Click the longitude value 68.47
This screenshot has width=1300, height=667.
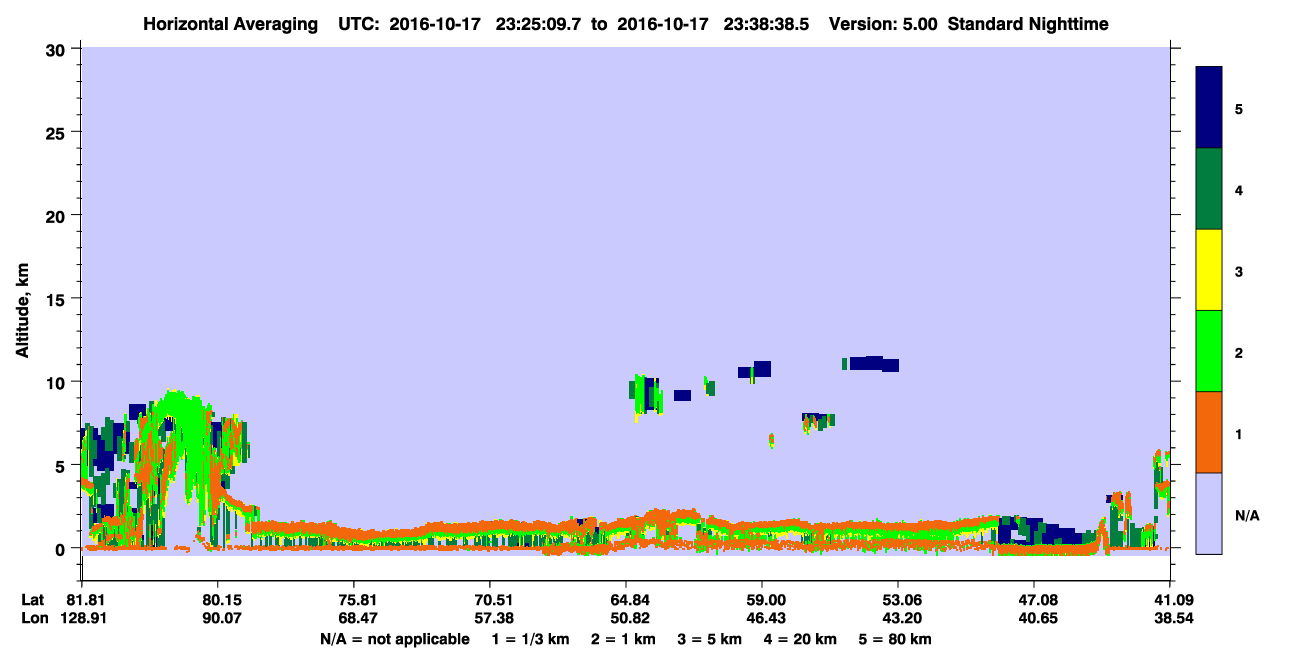coord(355,618)
